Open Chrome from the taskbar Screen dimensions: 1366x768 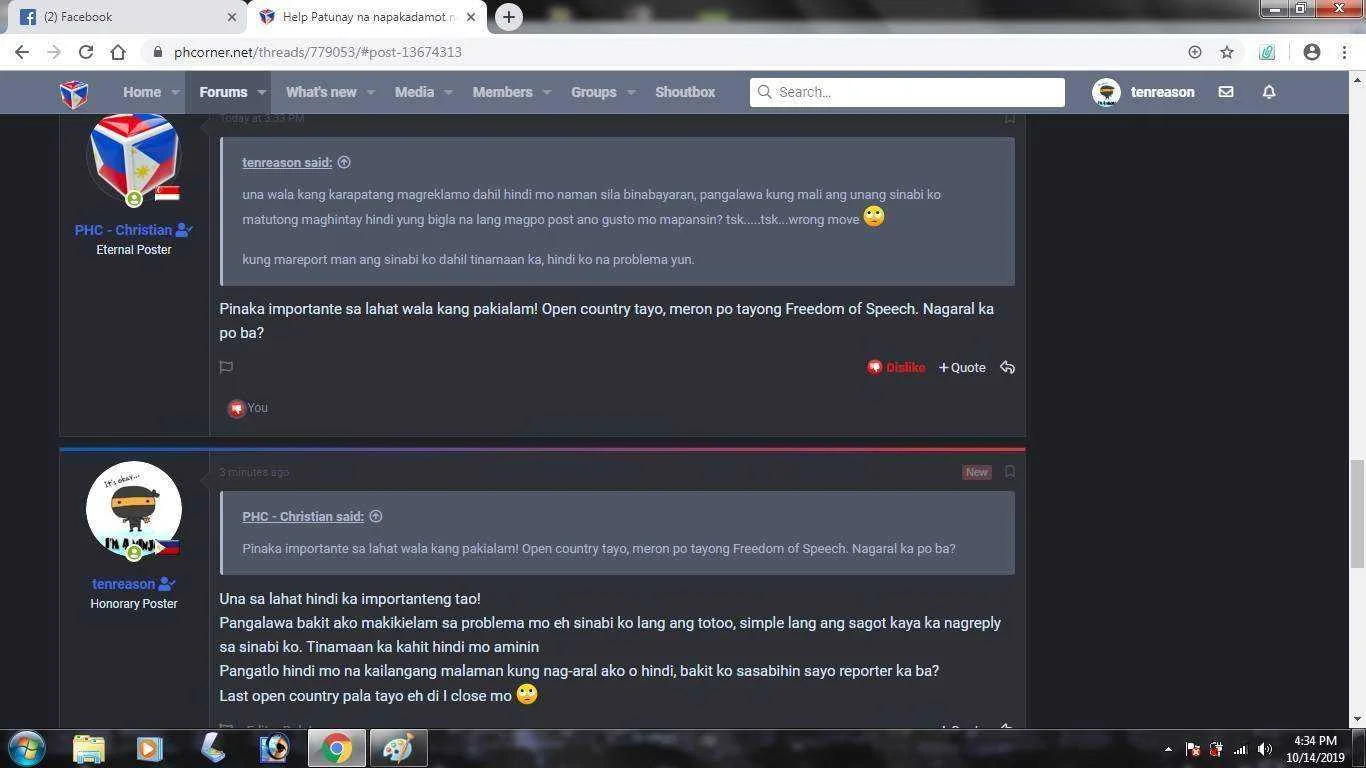(x=337, y=748)
